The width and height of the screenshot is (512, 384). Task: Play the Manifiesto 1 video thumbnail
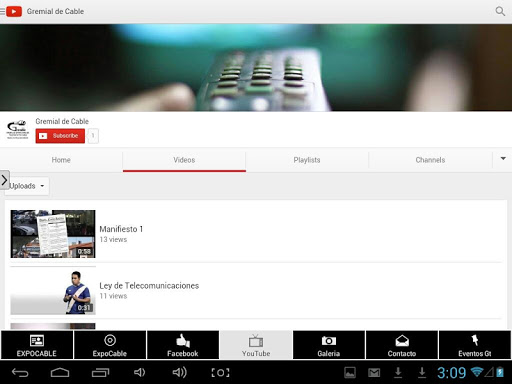point(53,234)
